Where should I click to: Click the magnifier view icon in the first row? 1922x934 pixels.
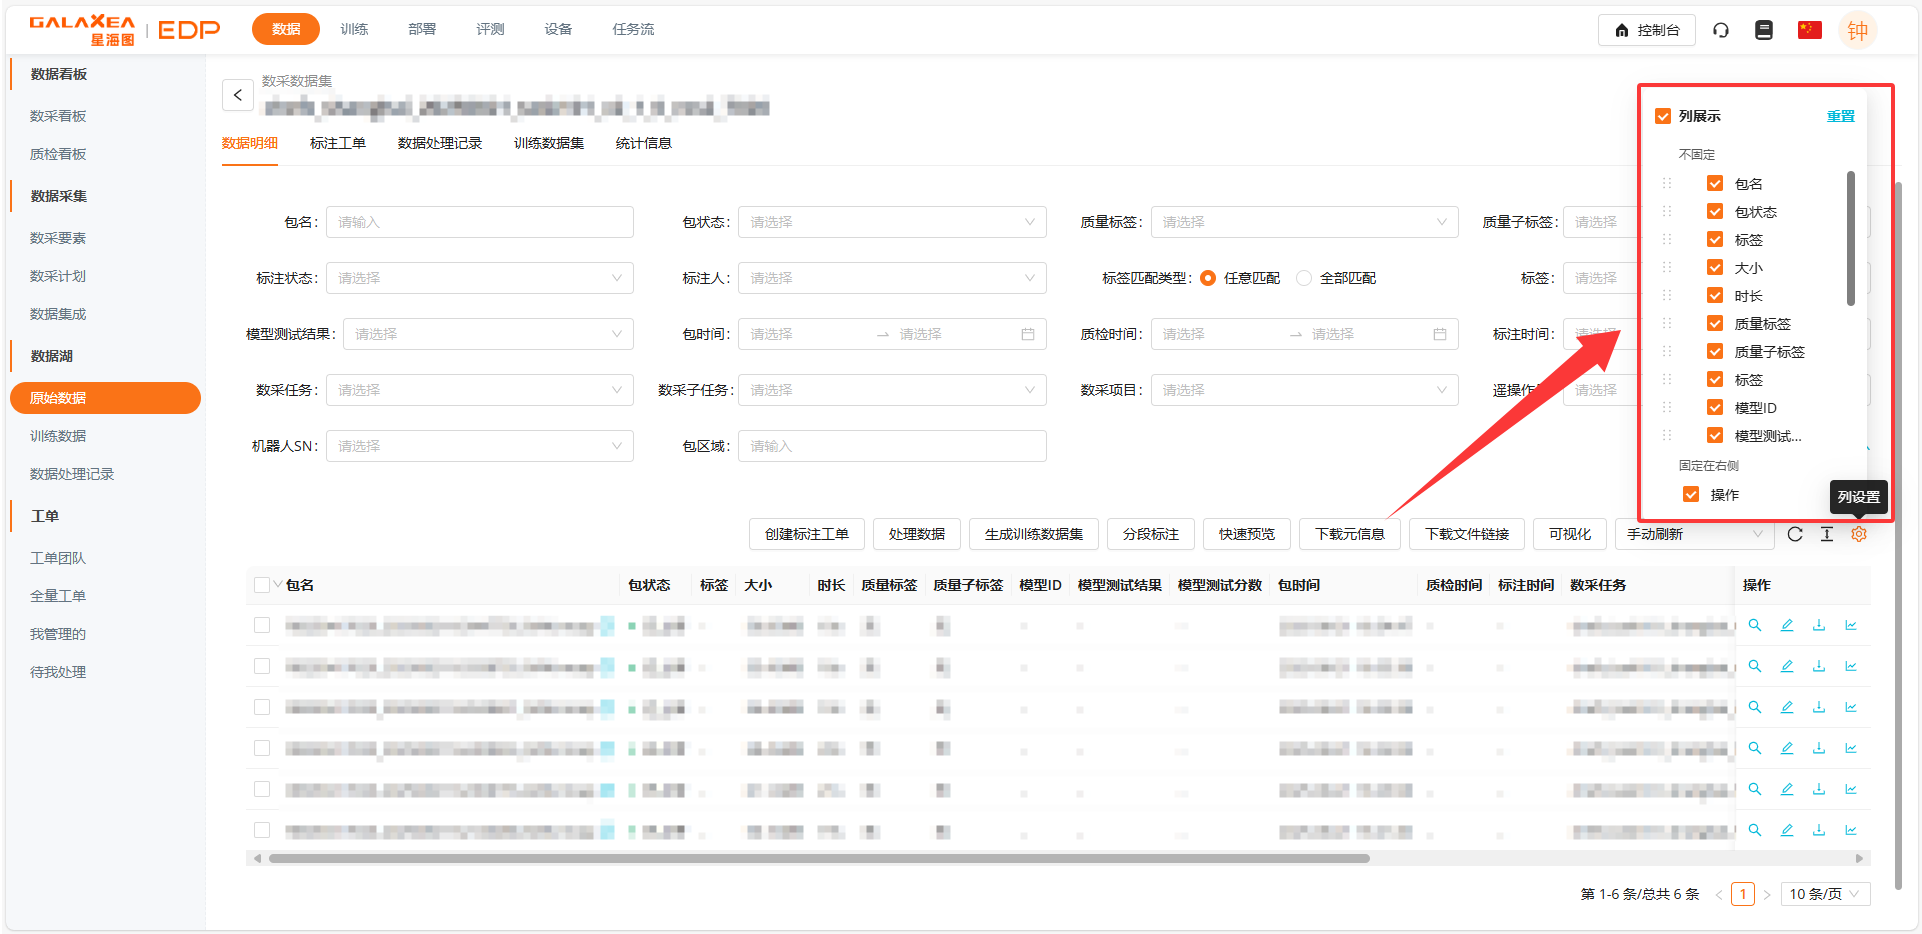1754,625
